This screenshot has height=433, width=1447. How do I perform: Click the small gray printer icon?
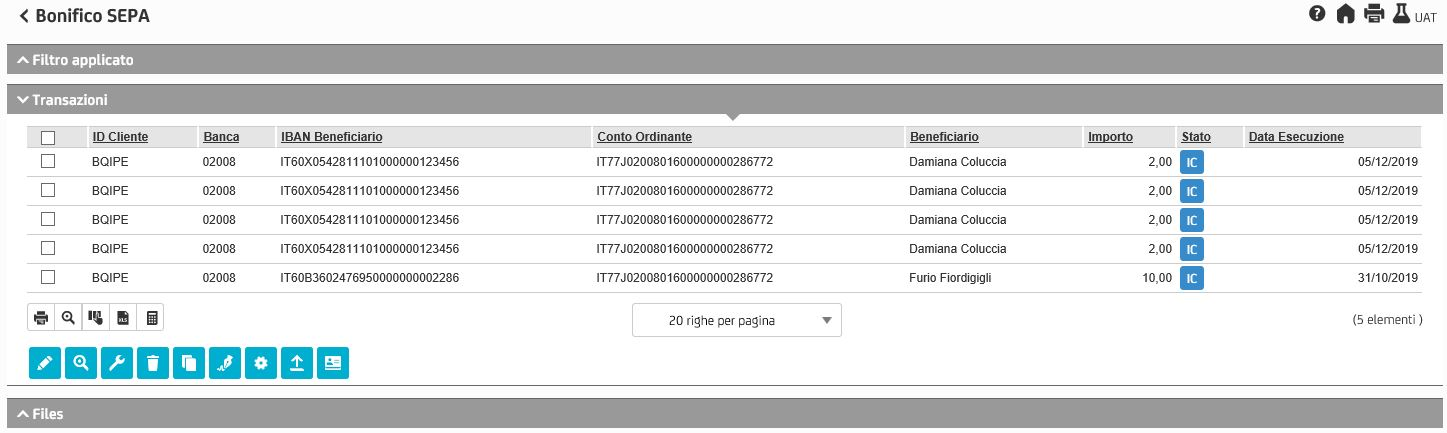pos(41,318)
